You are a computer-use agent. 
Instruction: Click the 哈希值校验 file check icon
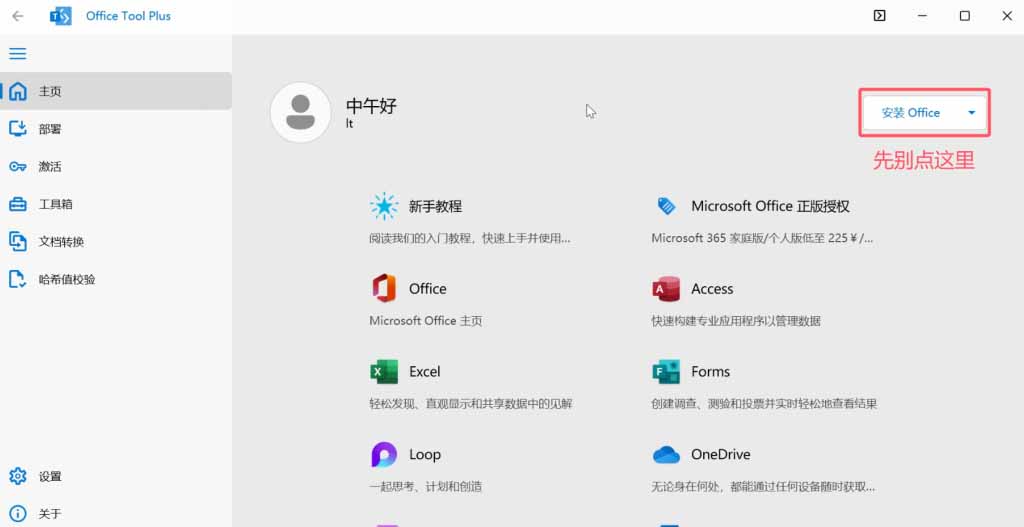[x=18, y=279]
